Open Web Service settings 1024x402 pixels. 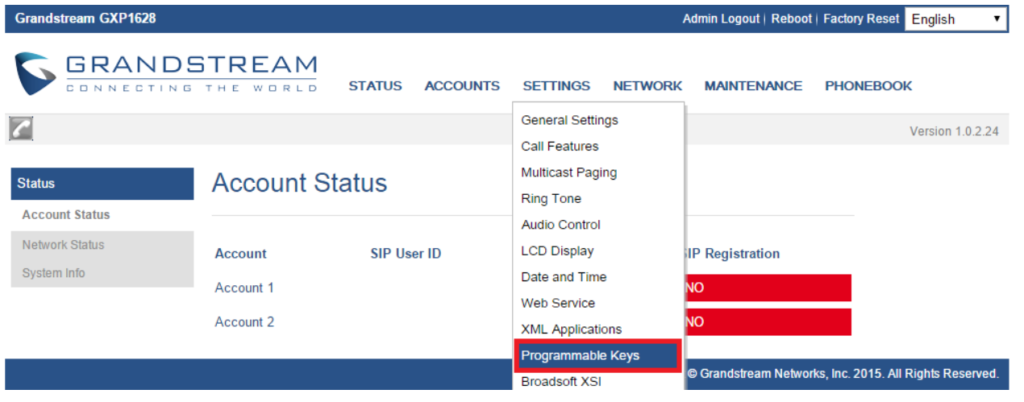598,303
